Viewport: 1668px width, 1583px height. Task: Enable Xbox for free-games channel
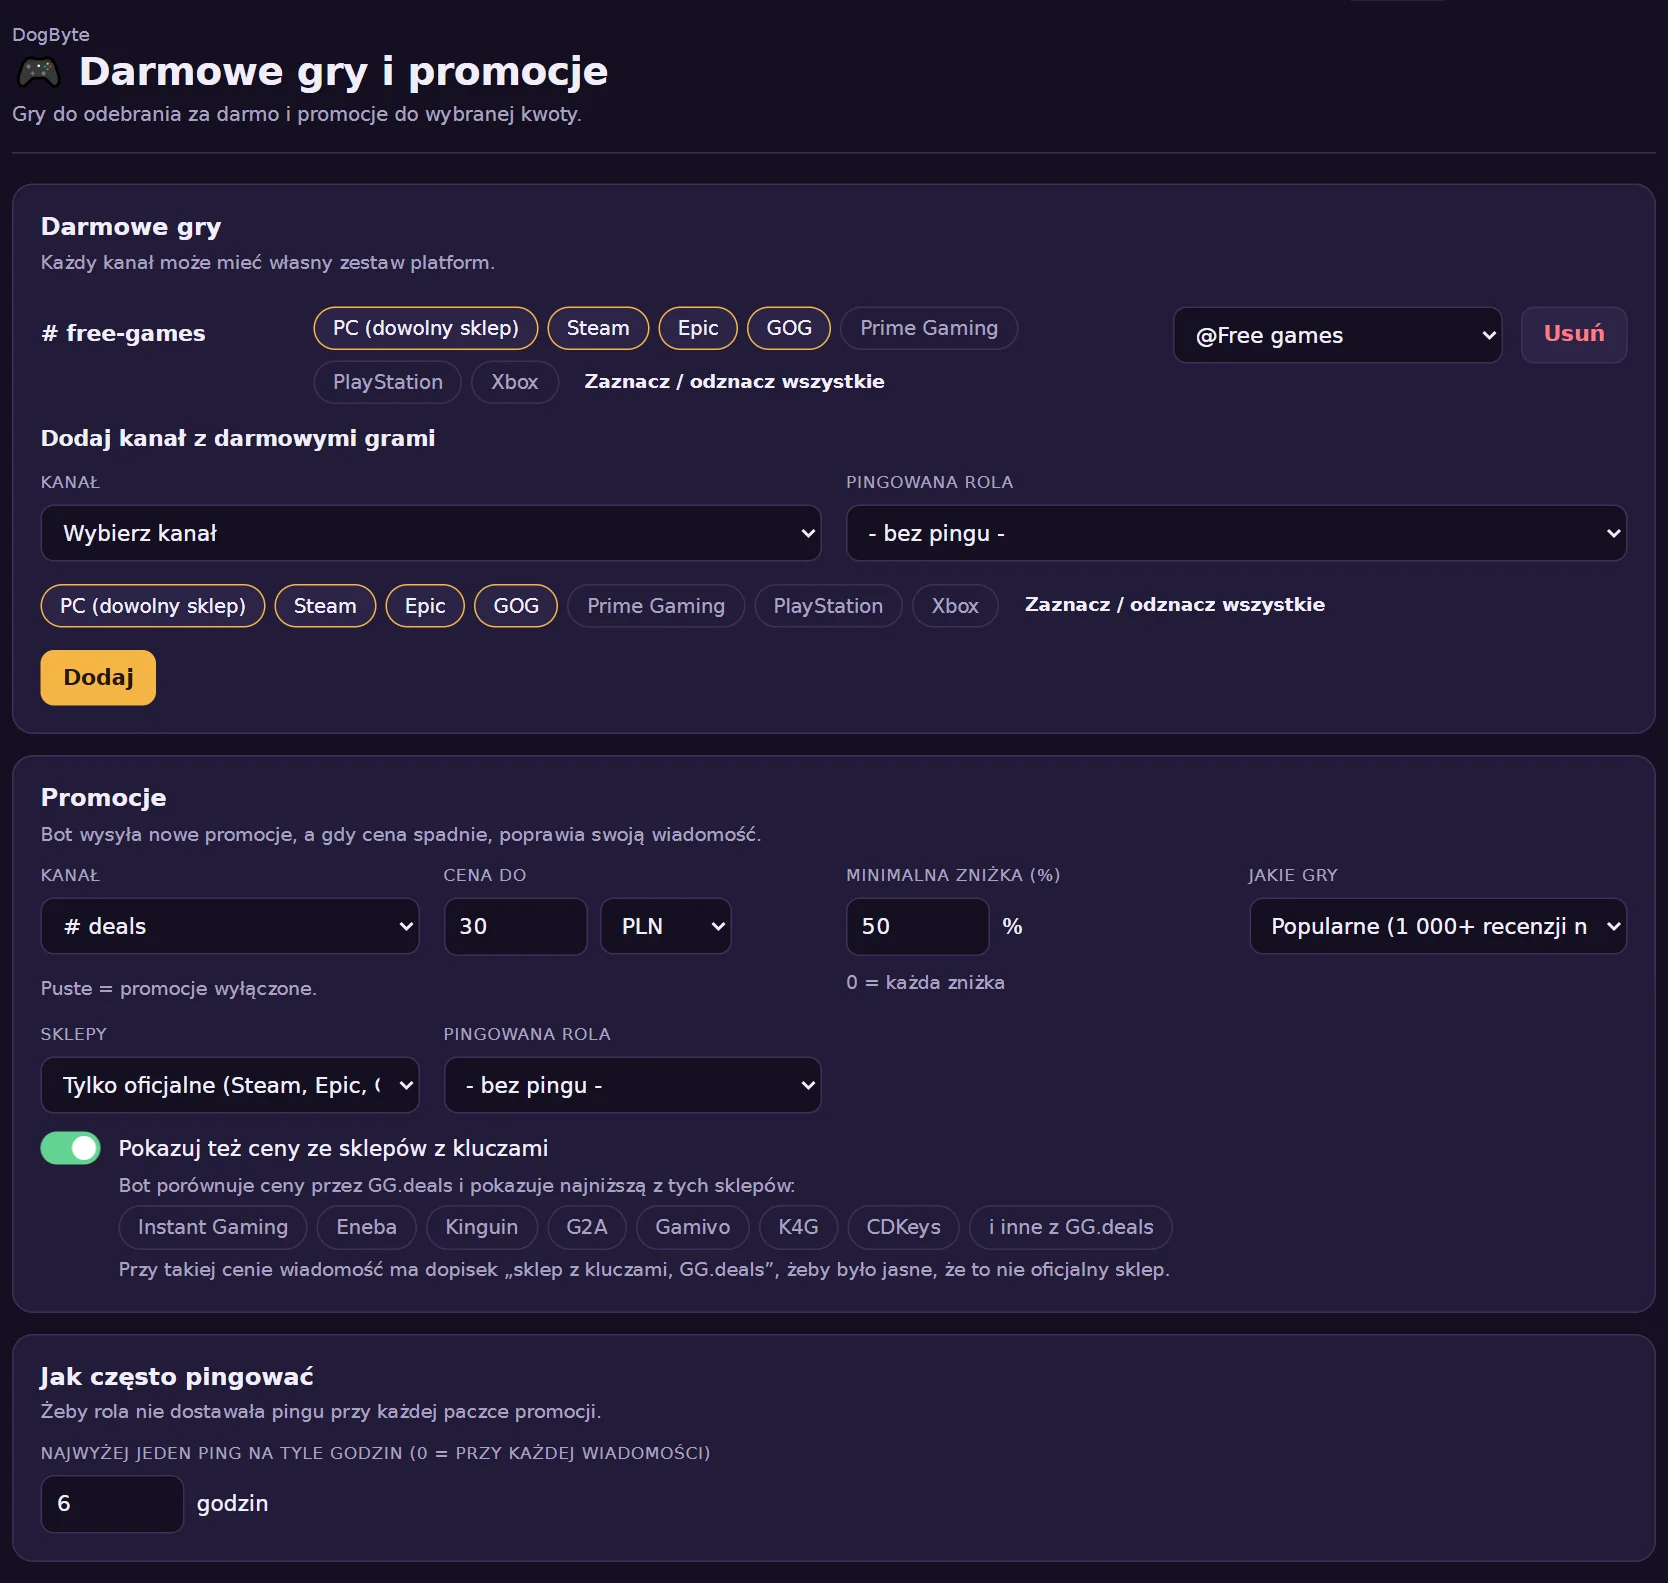515,382
